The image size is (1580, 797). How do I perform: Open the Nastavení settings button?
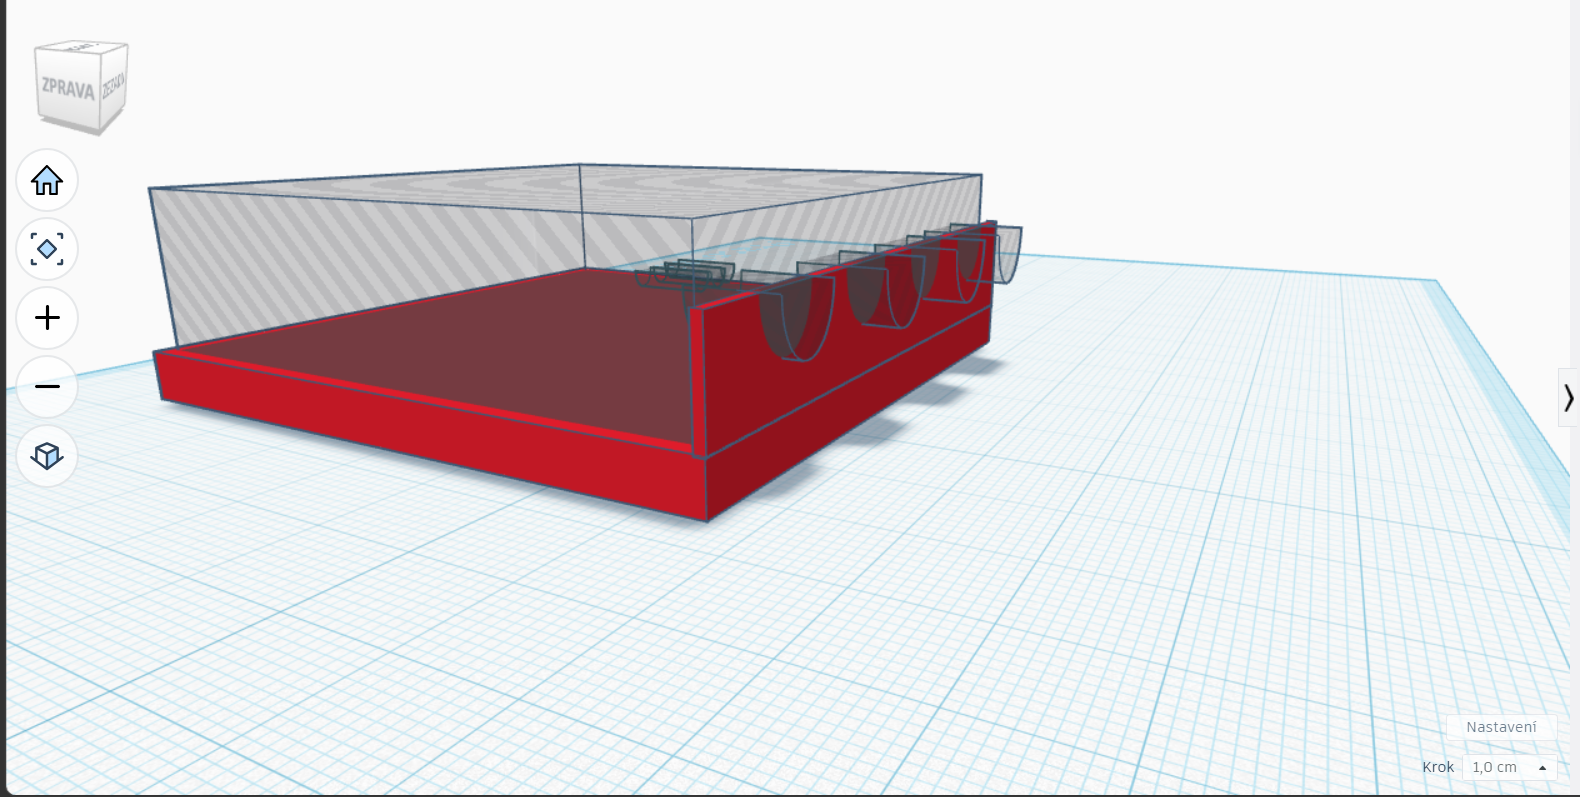(1501, 727)
